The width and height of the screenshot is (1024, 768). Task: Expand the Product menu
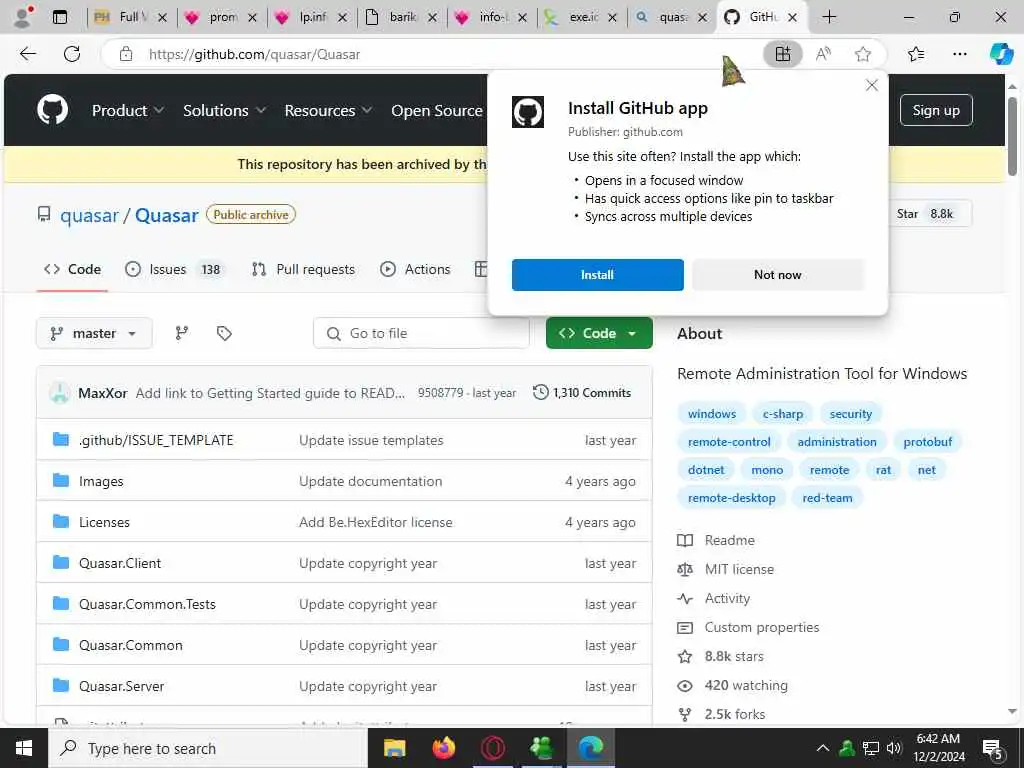click(x=127, y=110)
